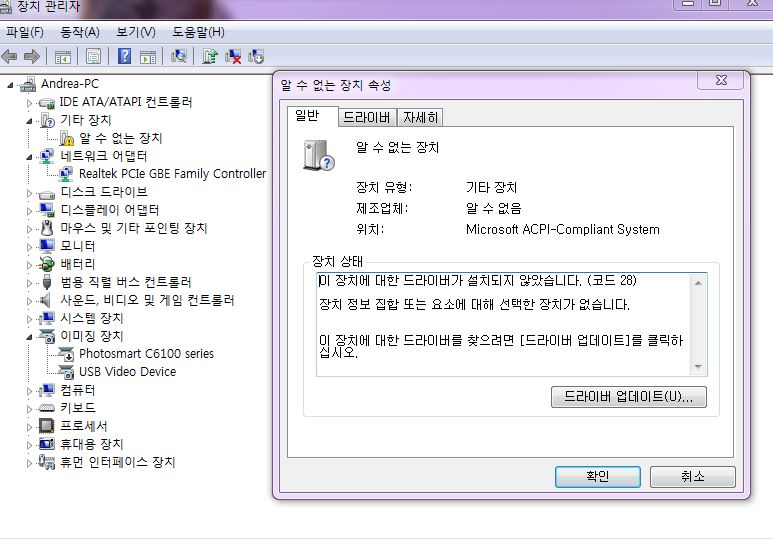
Task: Select the 모니터 tree label
Action: pyautogui.click(x=77, y=246)
